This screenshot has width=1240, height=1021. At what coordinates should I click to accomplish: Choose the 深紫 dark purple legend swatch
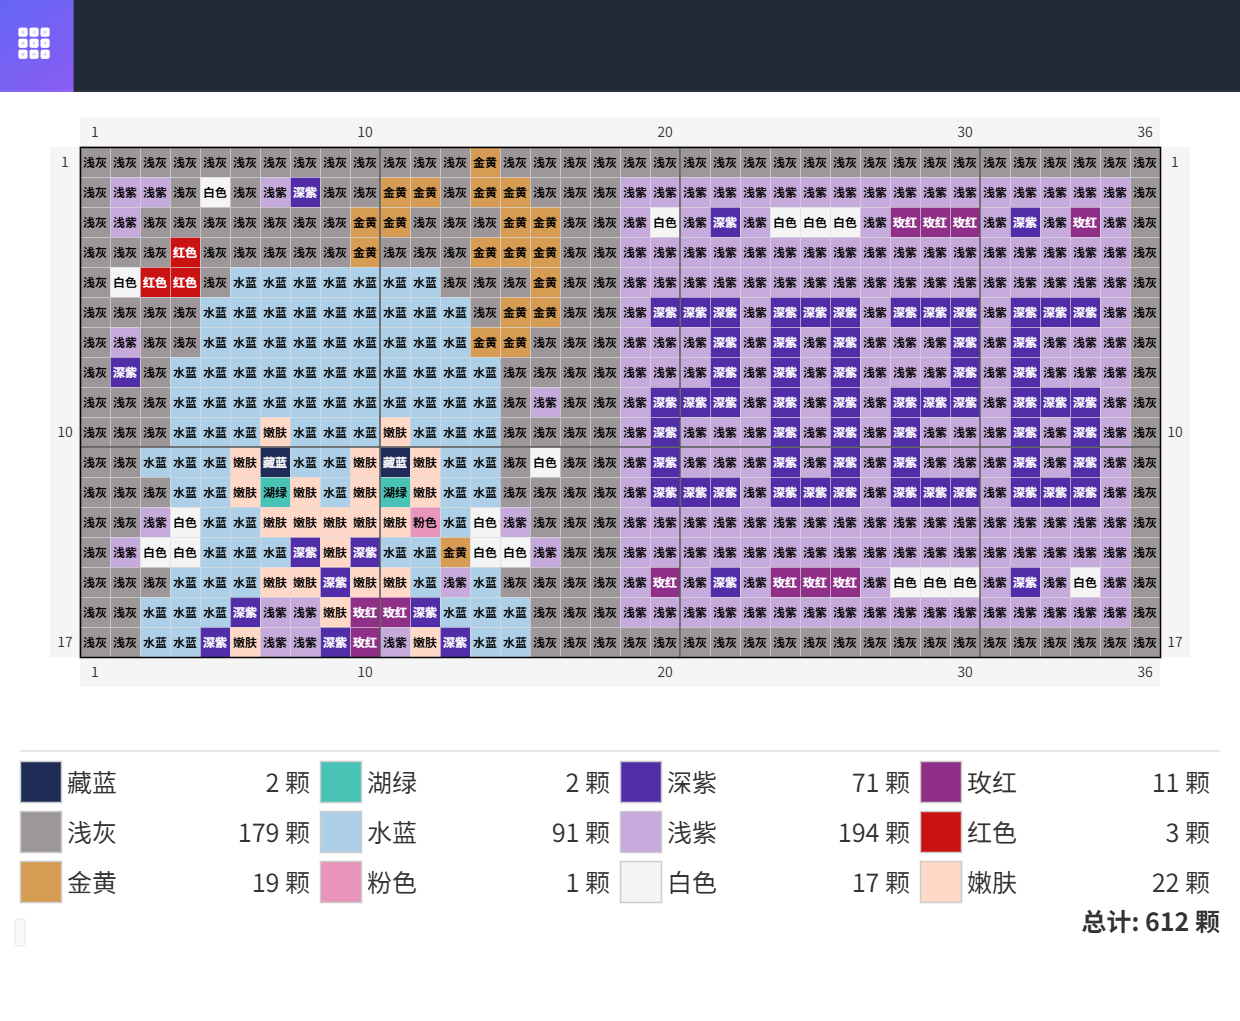pos(641,782)
